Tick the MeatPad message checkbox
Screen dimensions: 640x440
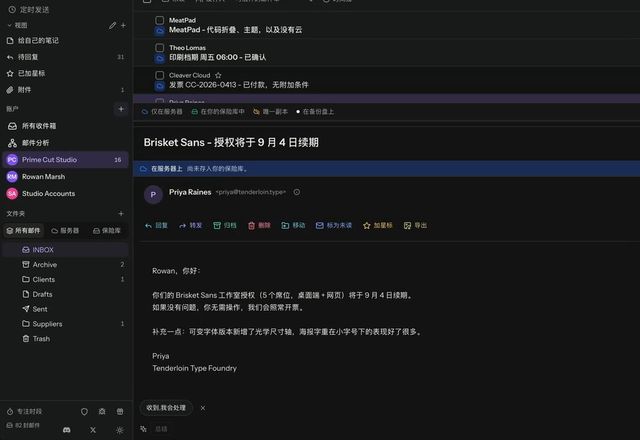pos(160,20)
